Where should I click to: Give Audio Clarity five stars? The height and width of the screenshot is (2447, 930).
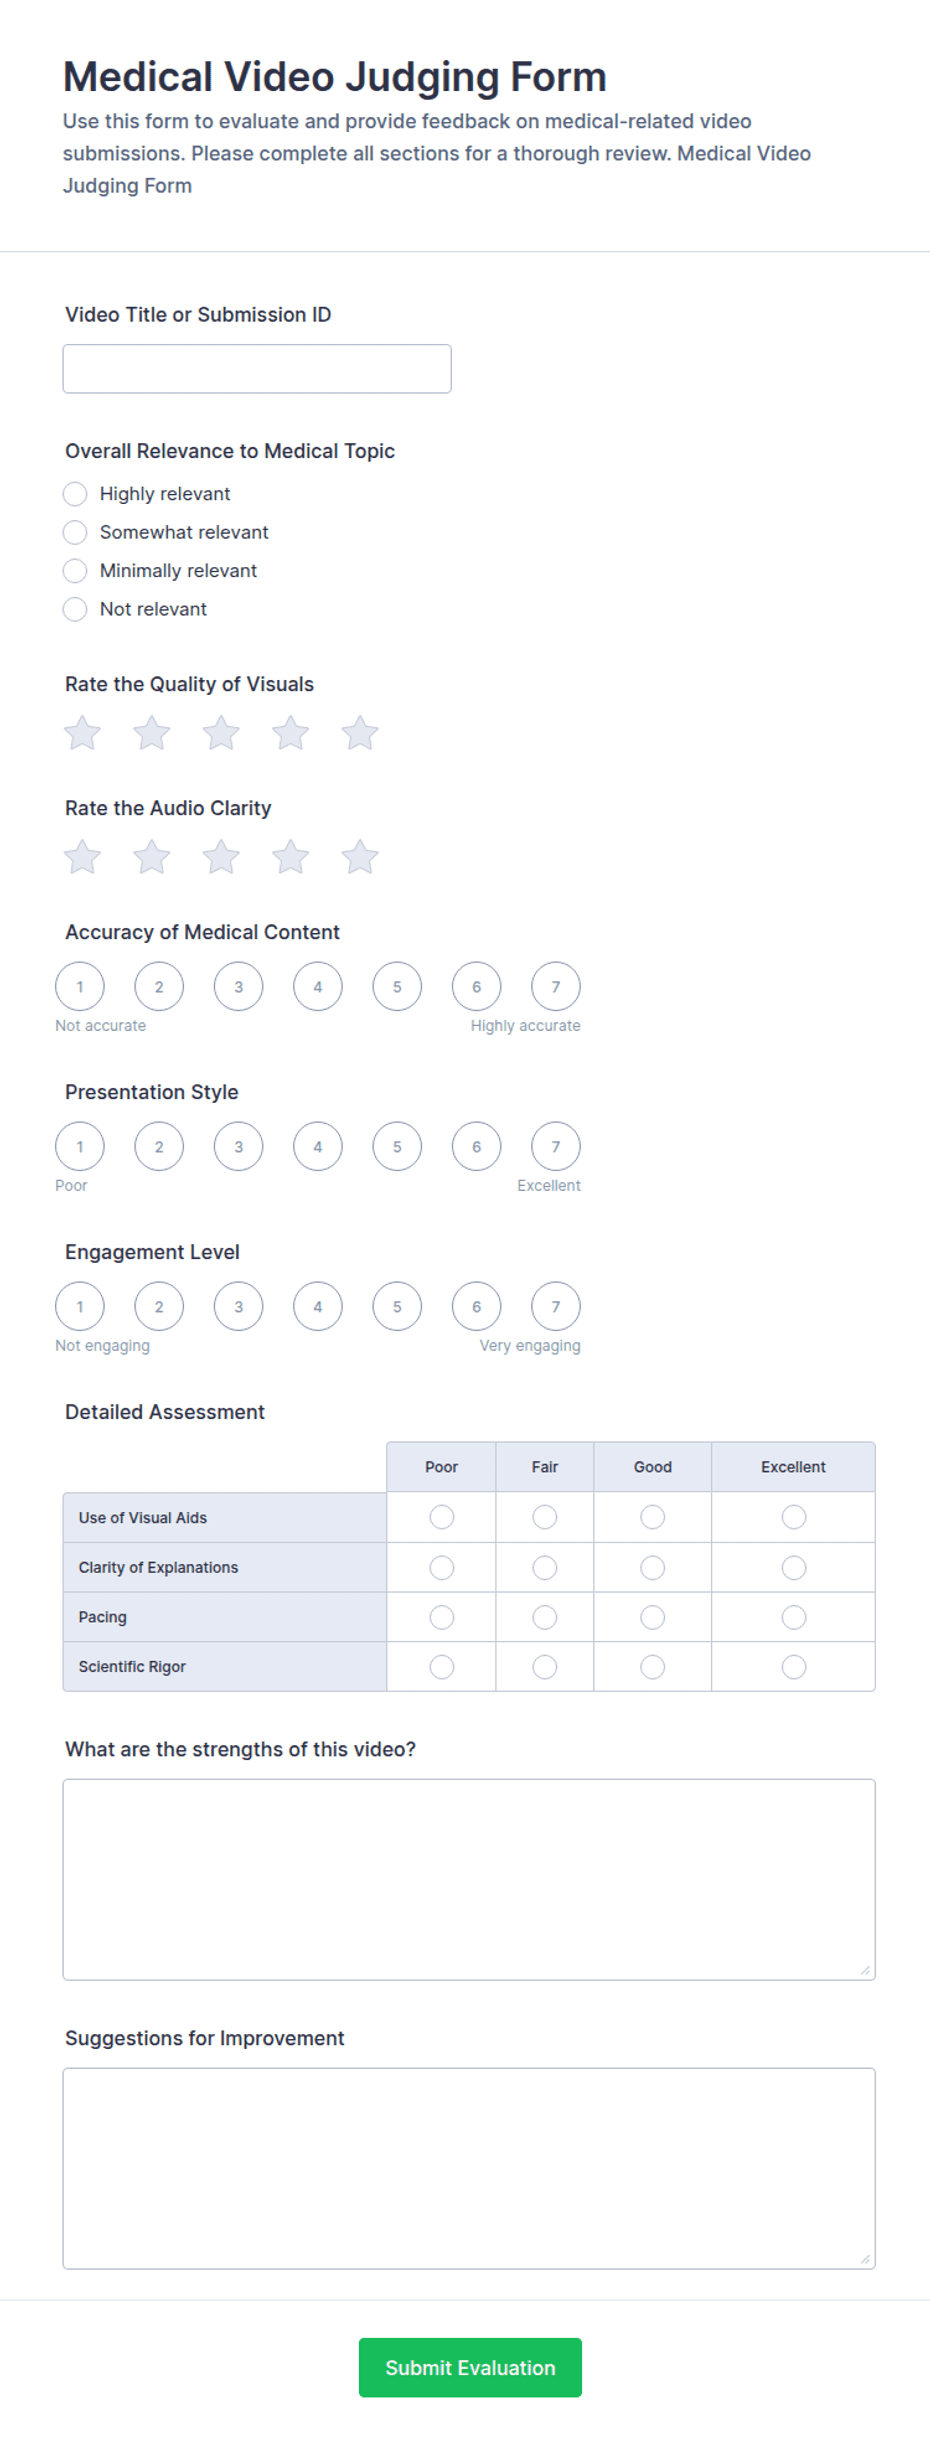point(360,857)
